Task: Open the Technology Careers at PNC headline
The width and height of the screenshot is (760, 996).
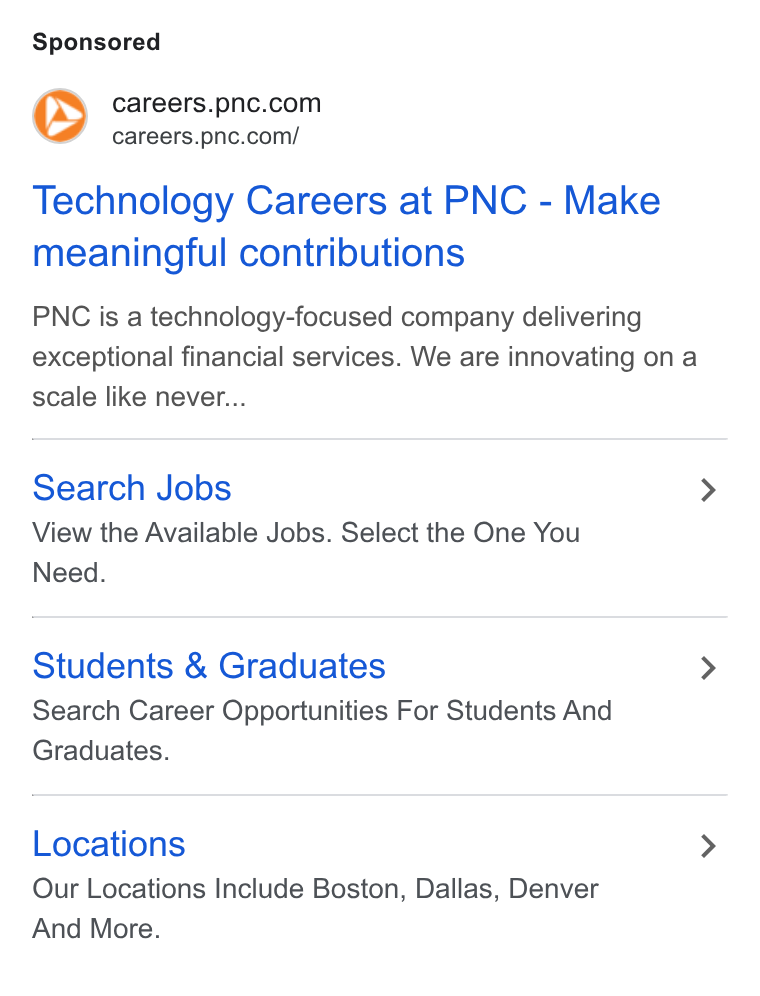Action: click(346, 227)
